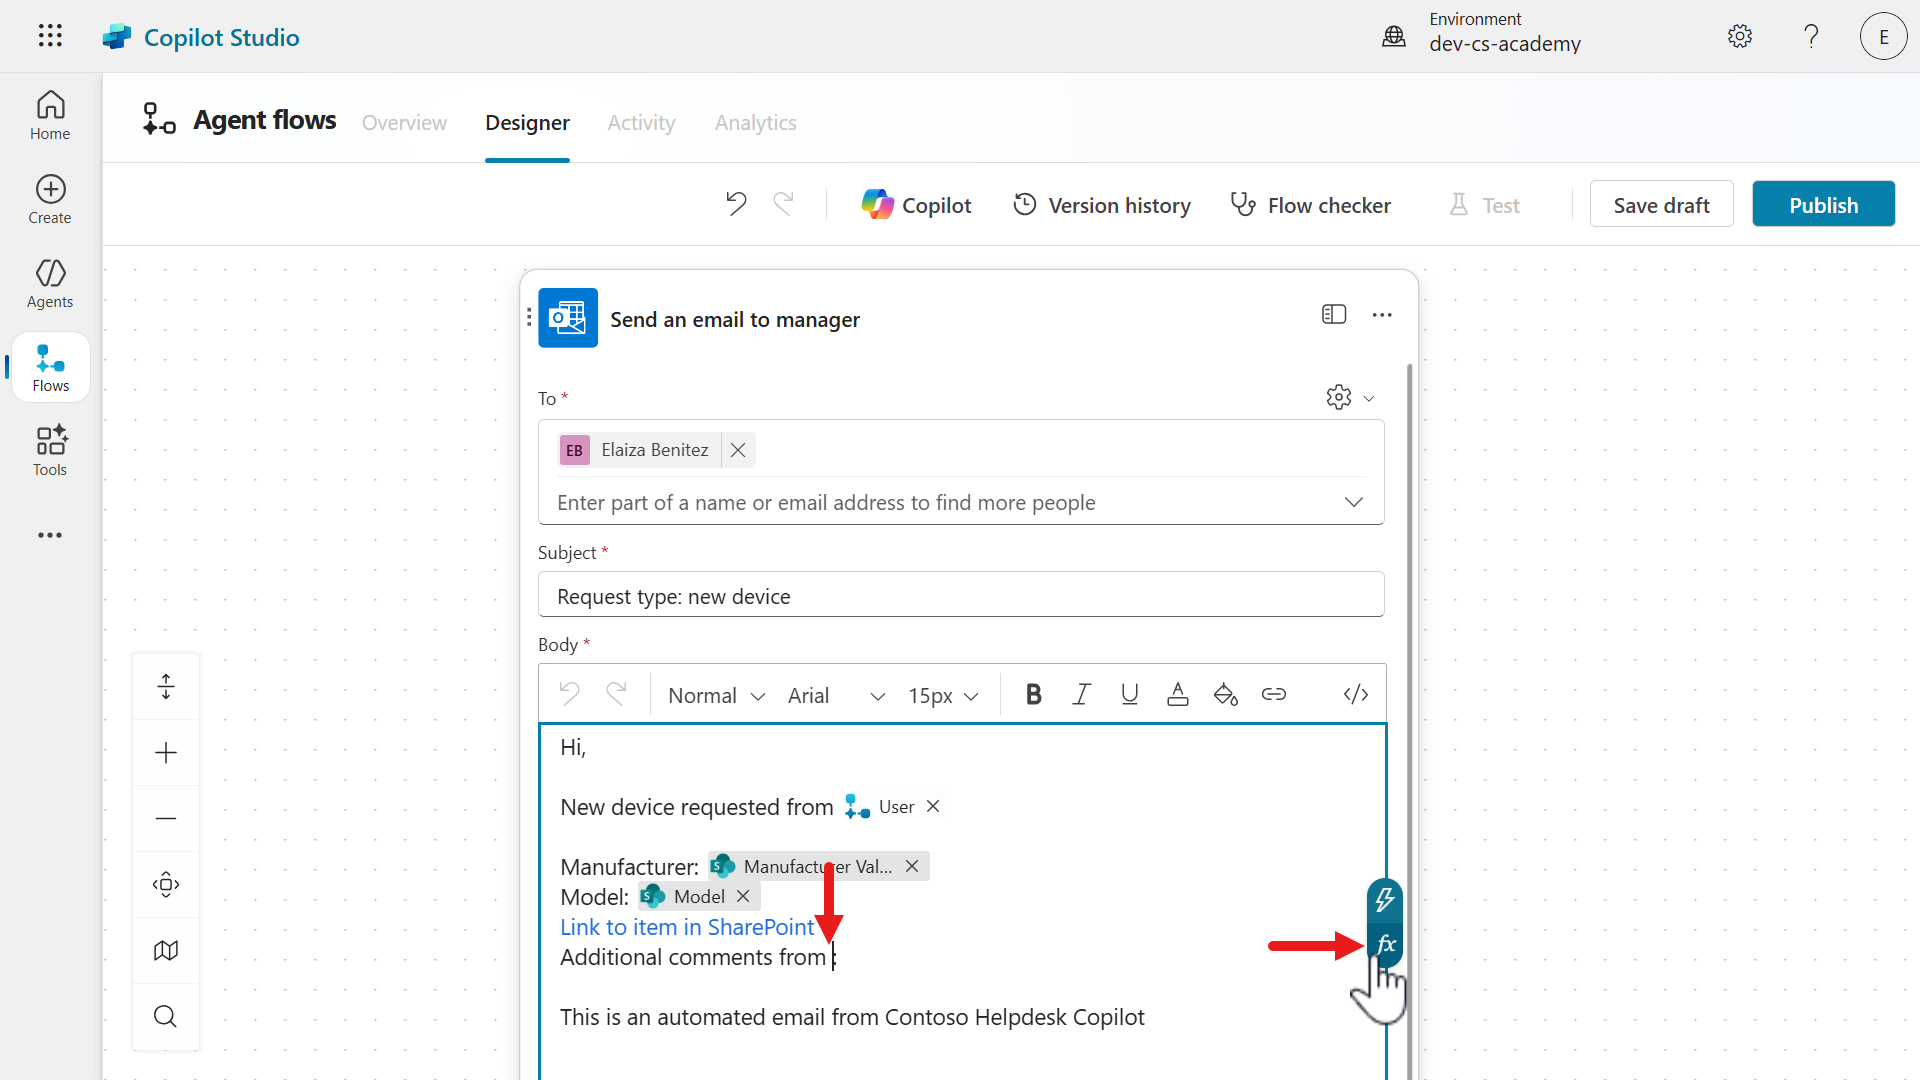The height and width of the screenshot is (1080, 1920).
Task: Open Flow checker
Action: pyautogui.click(x=1310, y=205)
